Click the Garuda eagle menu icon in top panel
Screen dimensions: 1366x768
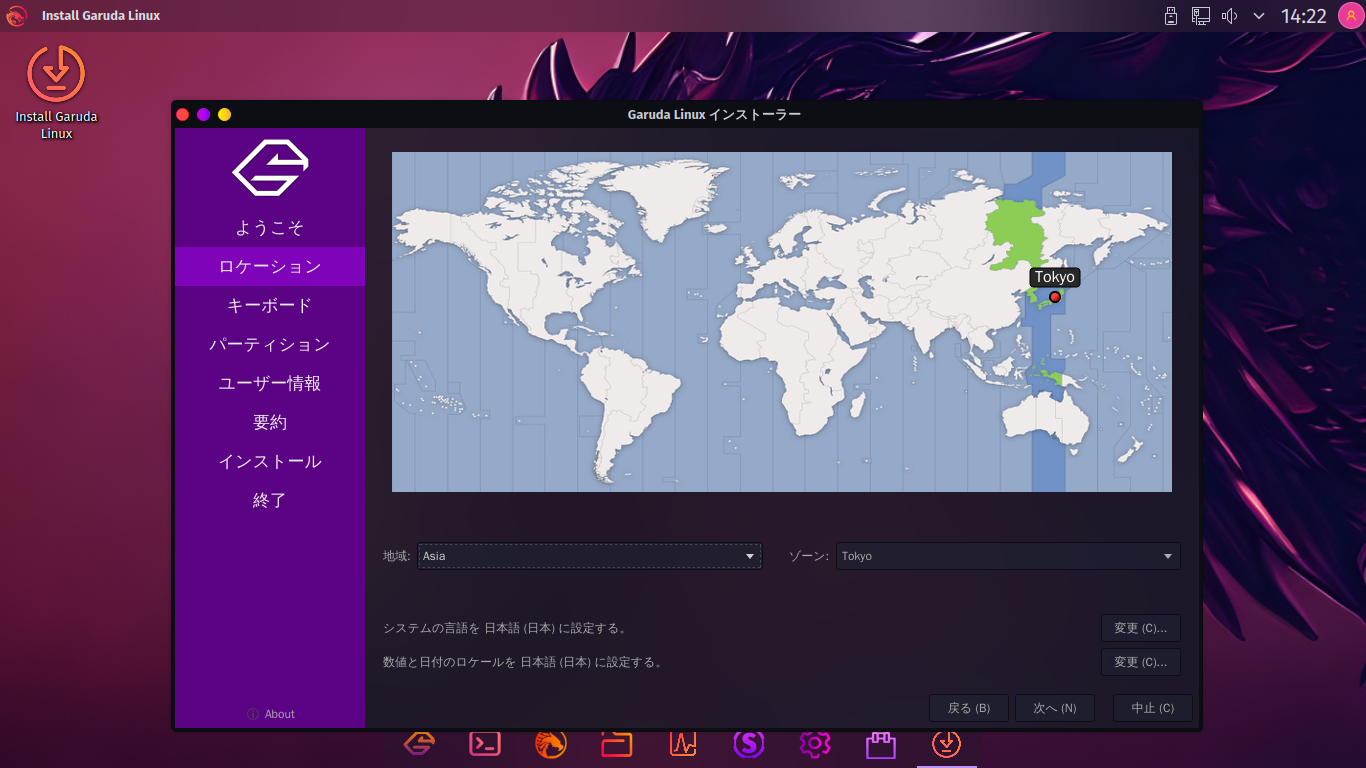coord(16,16)
